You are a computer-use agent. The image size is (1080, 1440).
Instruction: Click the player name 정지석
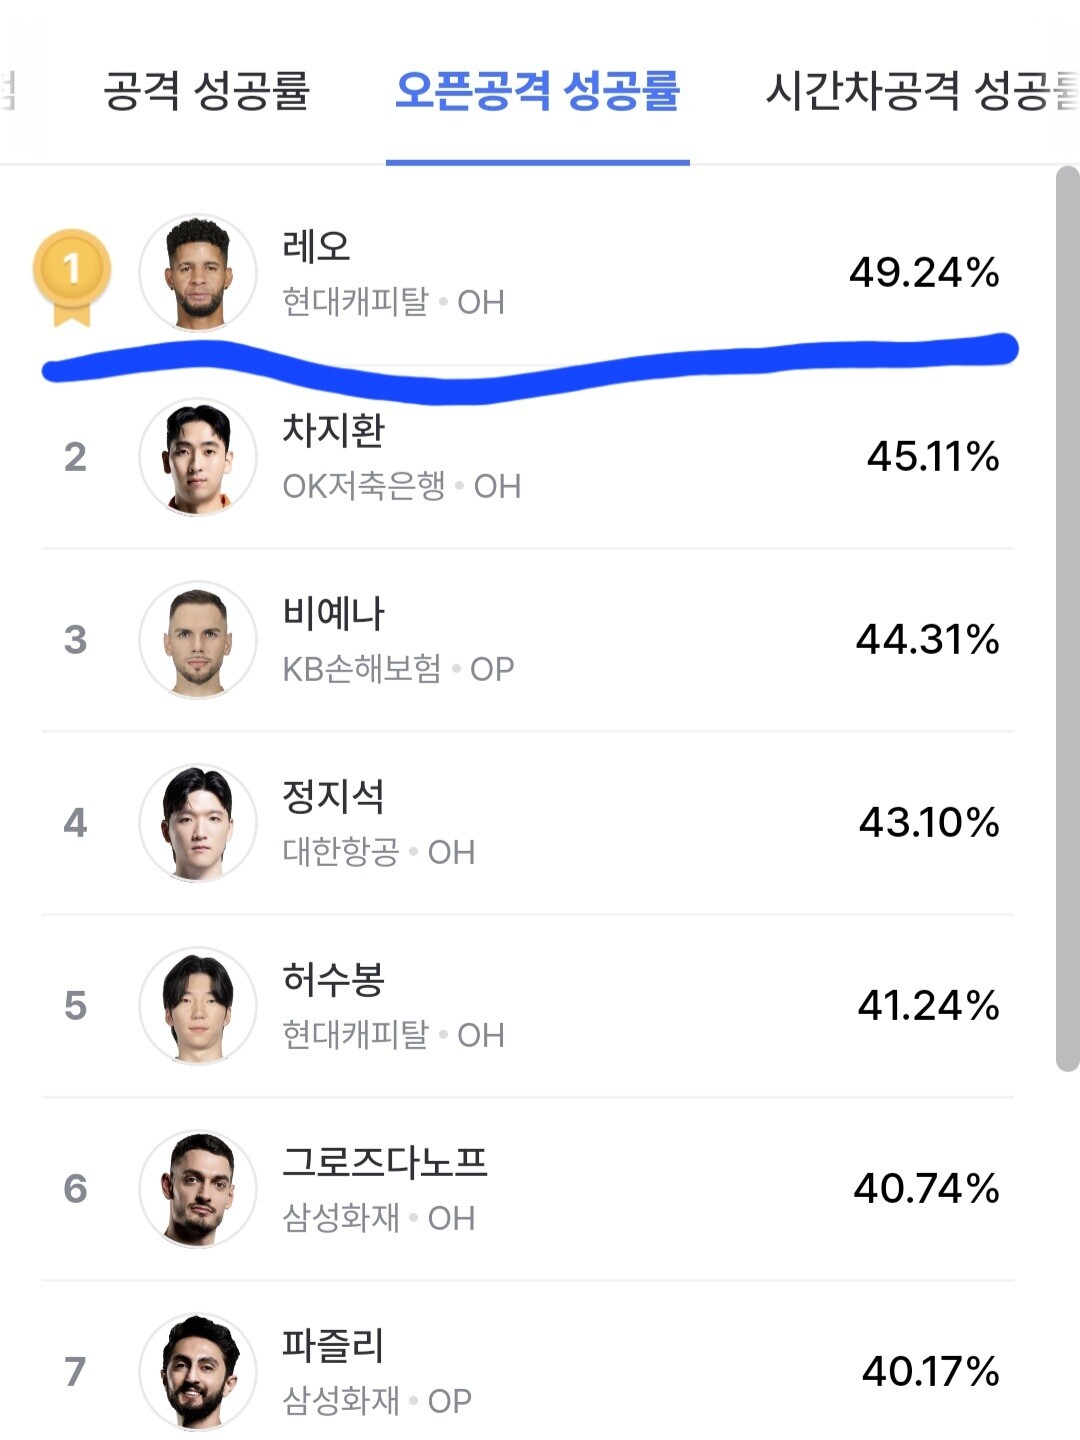pos(333,796)
